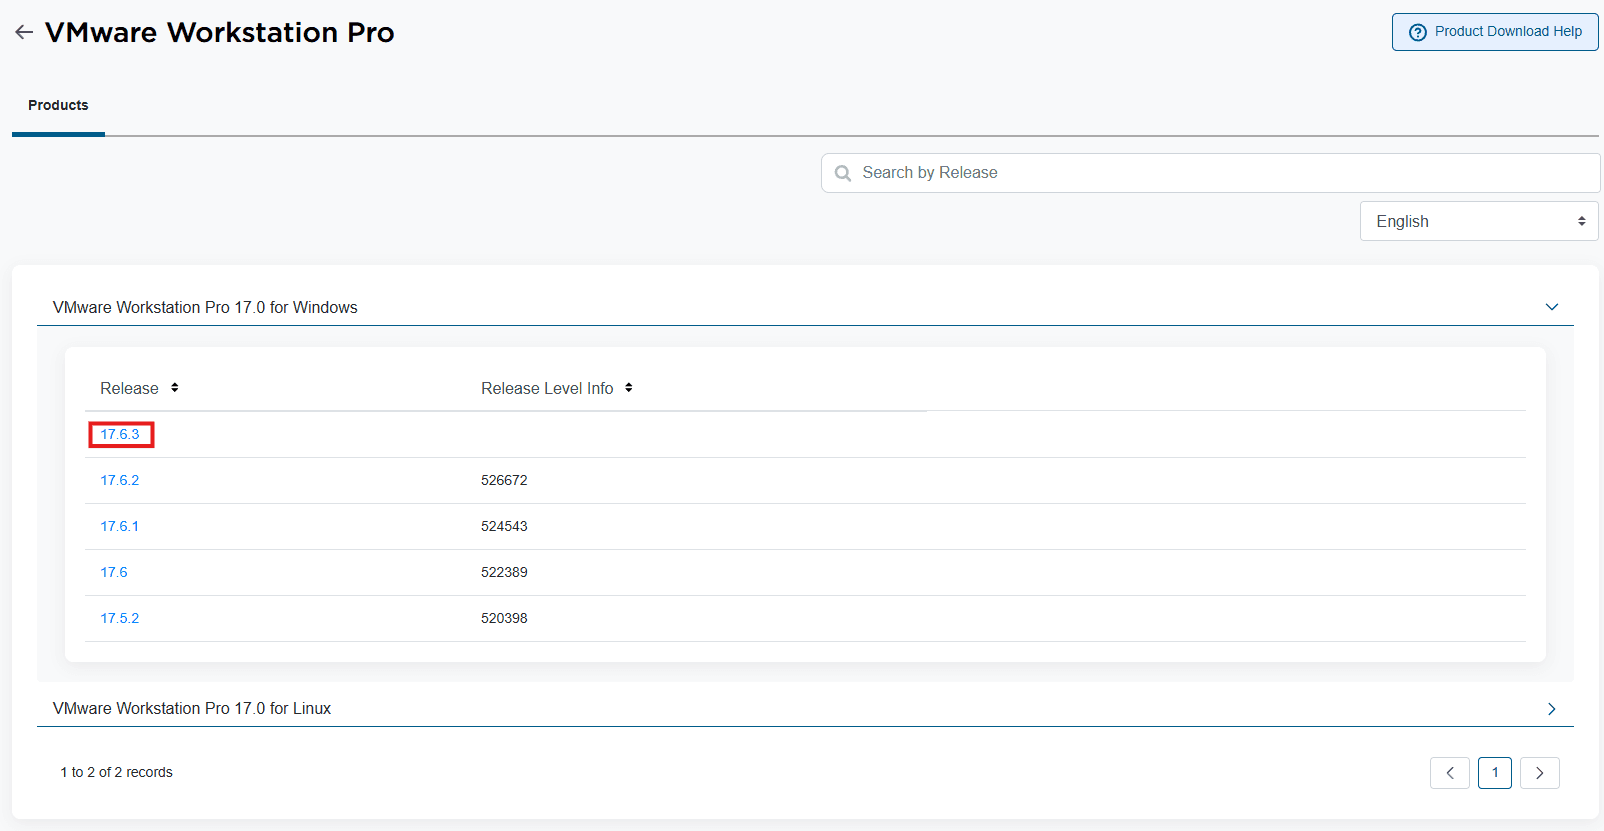Screen dimensions: 1604x831
Task: Open release 17.6 link
Action: point(114,572)
